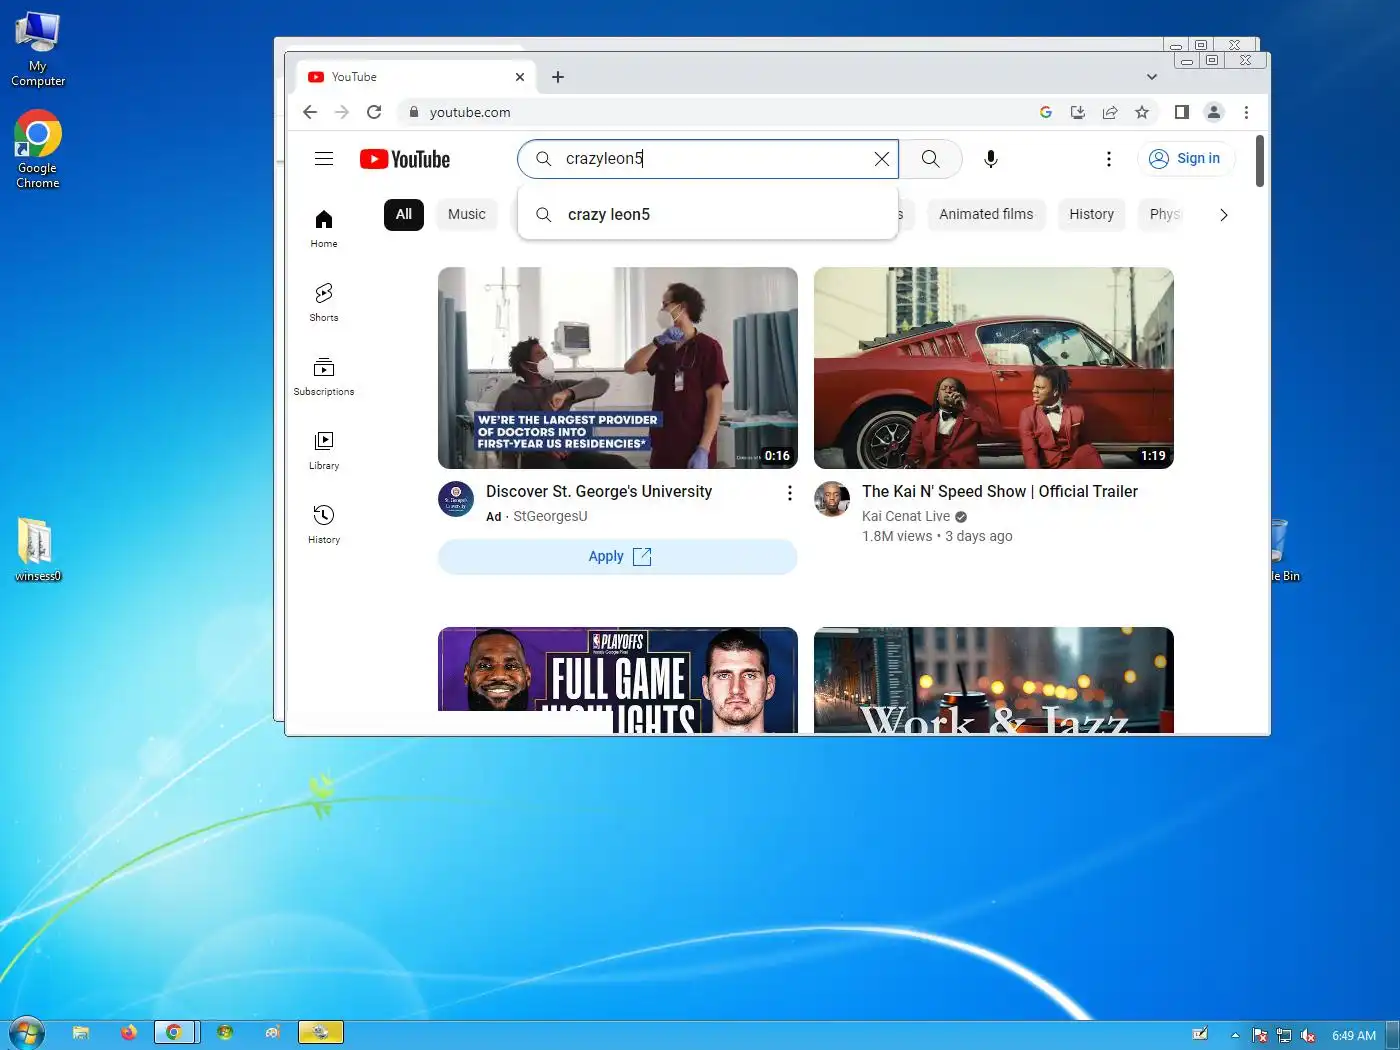Open the Chrome profile avatar

click(x=1214, y=112)
